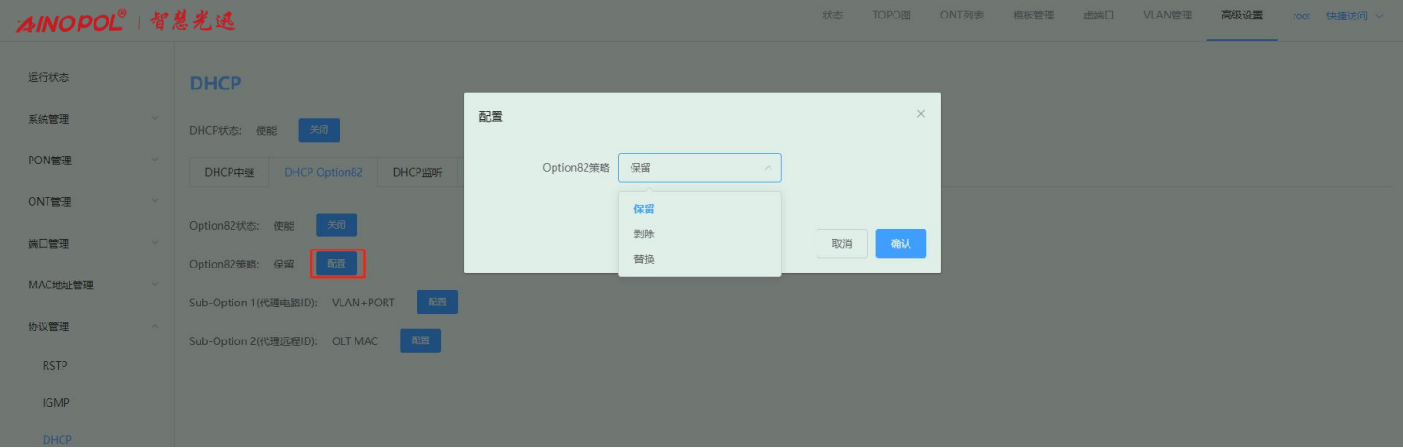
Task: Turn off DHCP状态 using 关闭 button
Action: [319, 130]
